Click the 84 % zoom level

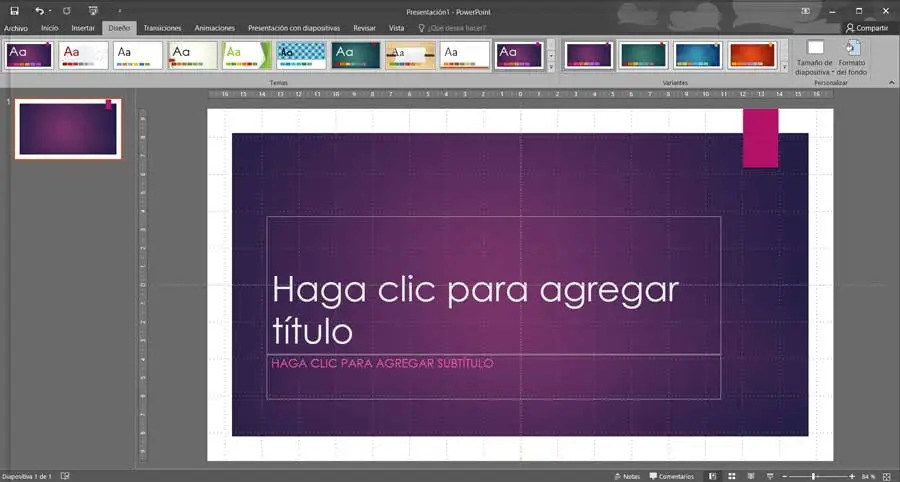point(868,476)
